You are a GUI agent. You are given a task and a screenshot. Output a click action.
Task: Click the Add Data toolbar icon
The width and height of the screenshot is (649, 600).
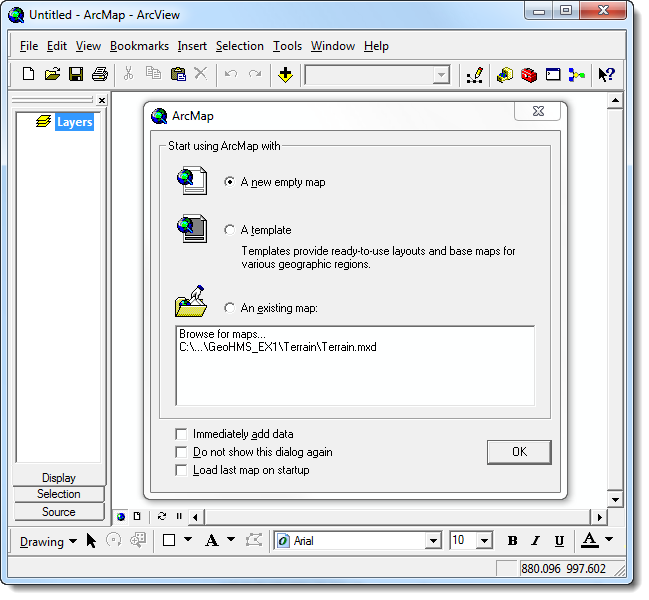285,74
